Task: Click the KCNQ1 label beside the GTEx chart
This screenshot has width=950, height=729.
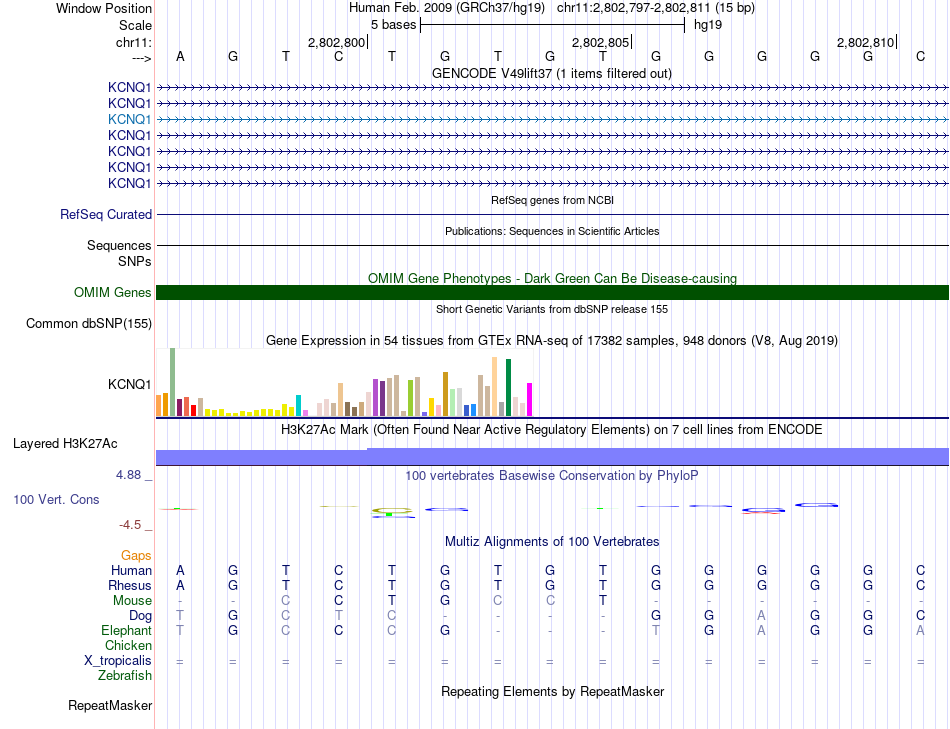Action: coord(129,384)
